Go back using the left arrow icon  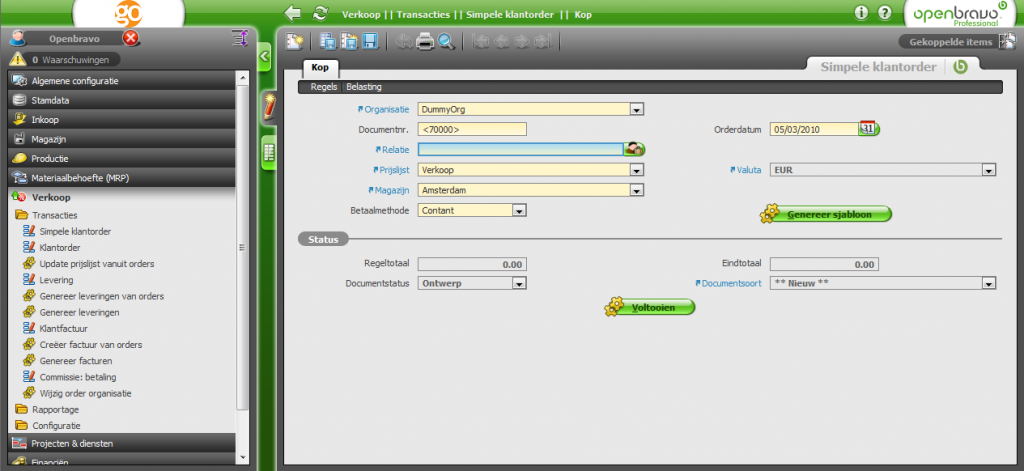coord(293,13)
